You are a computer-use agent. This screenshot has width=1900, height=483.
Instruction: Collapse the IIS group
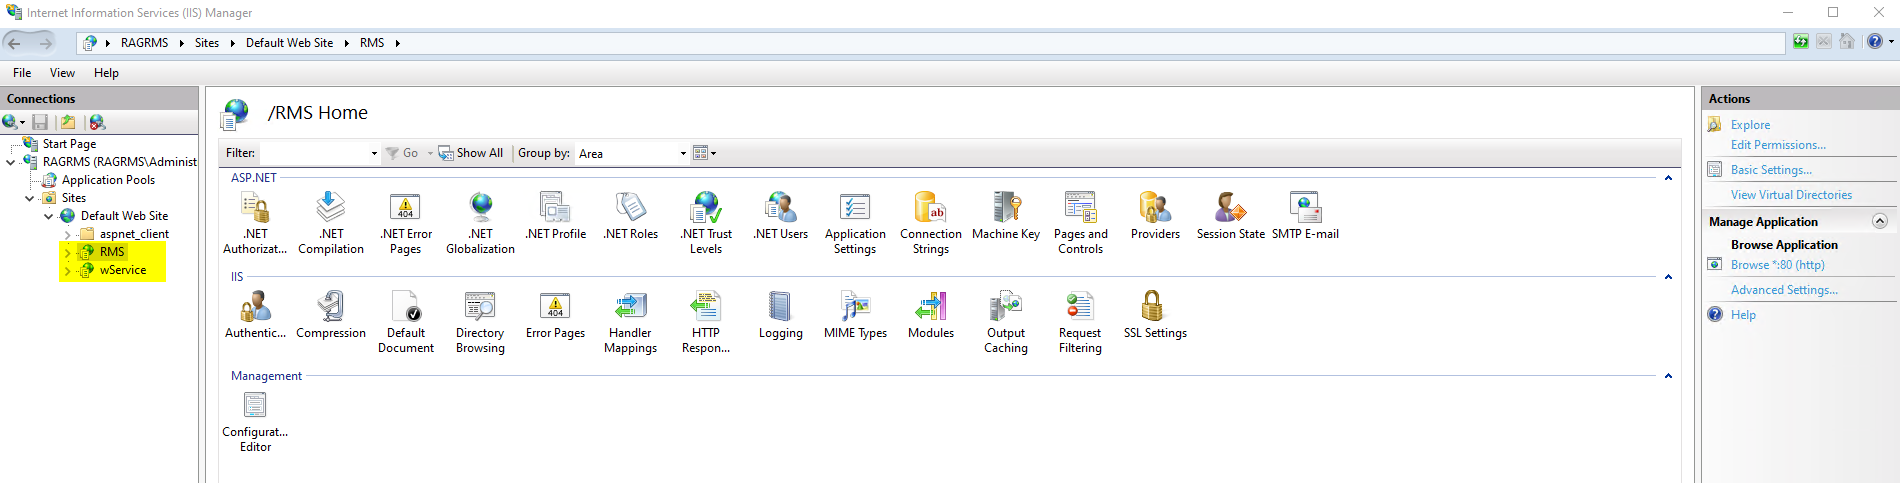(1668, 277)
